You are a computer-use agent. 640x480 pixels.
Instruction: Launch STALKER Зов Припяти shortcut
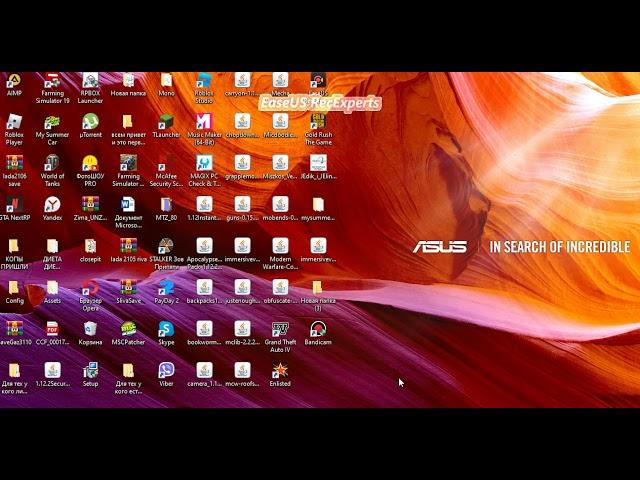[x=166, y=254]
